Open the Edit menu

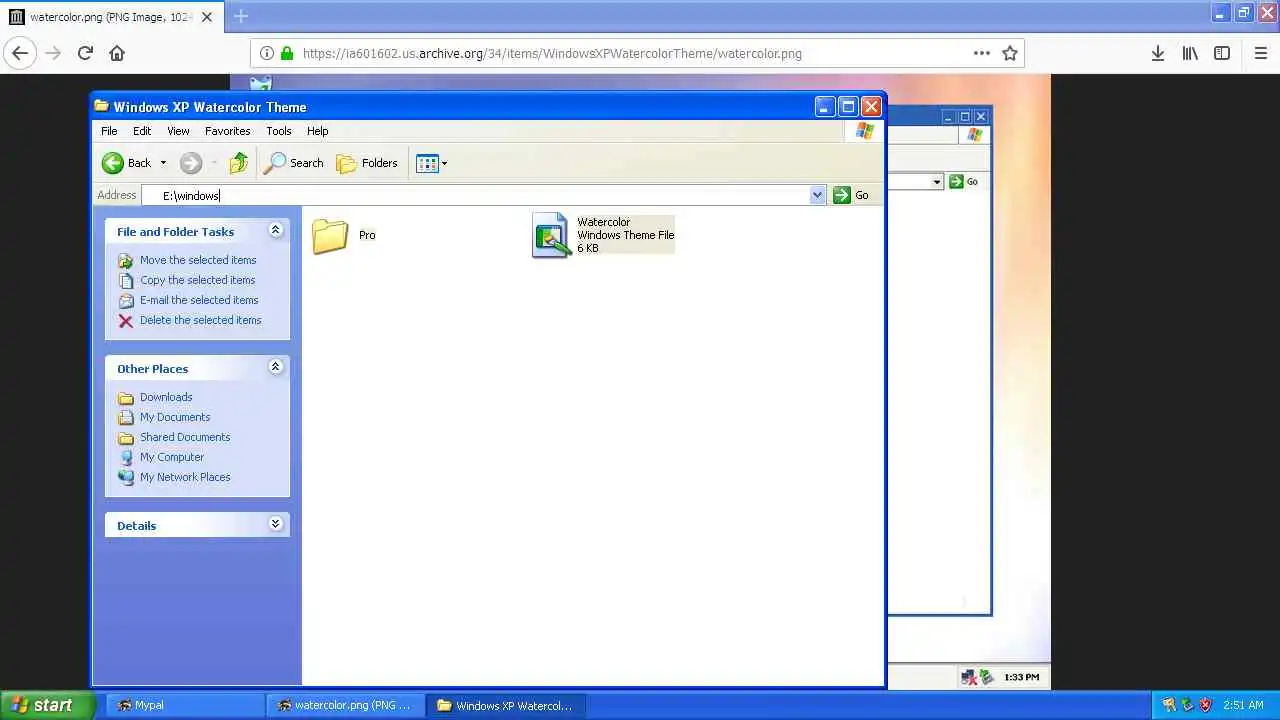coord(142,131)
